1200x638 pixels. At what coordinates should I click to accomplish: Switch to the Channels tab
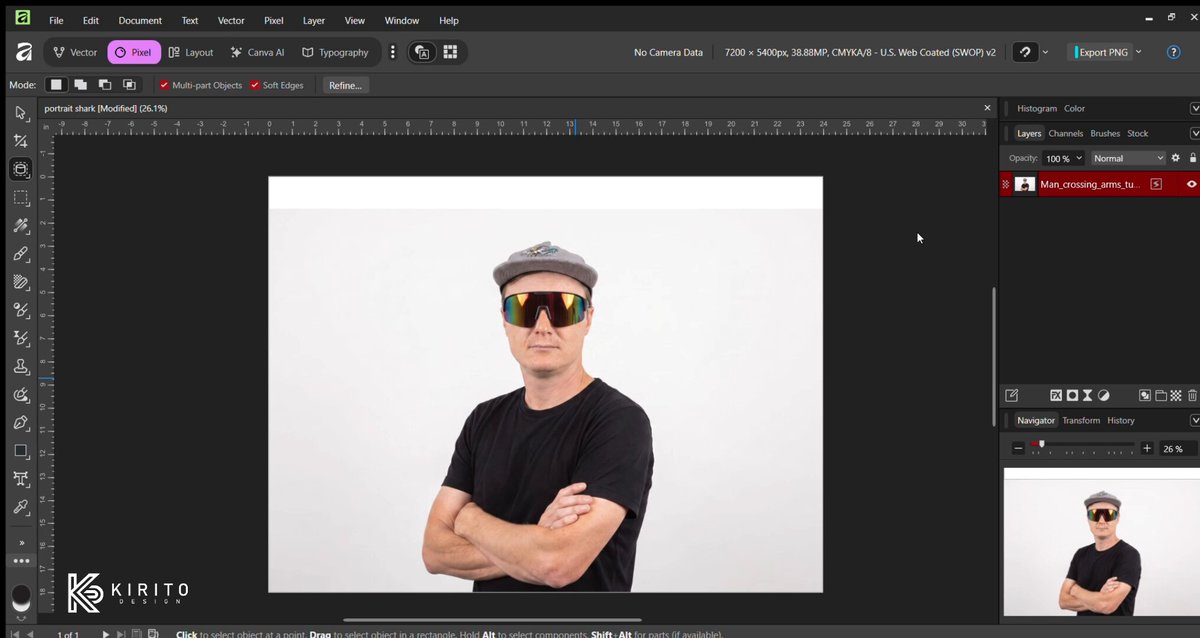[1065, 133]
